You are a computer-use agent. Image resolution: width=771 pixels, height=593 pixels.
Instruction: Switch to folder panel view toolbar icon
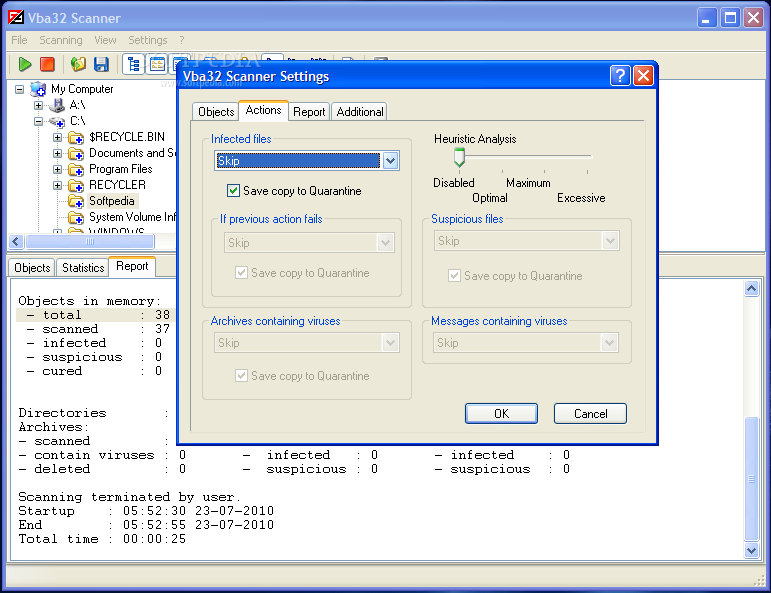157,64
